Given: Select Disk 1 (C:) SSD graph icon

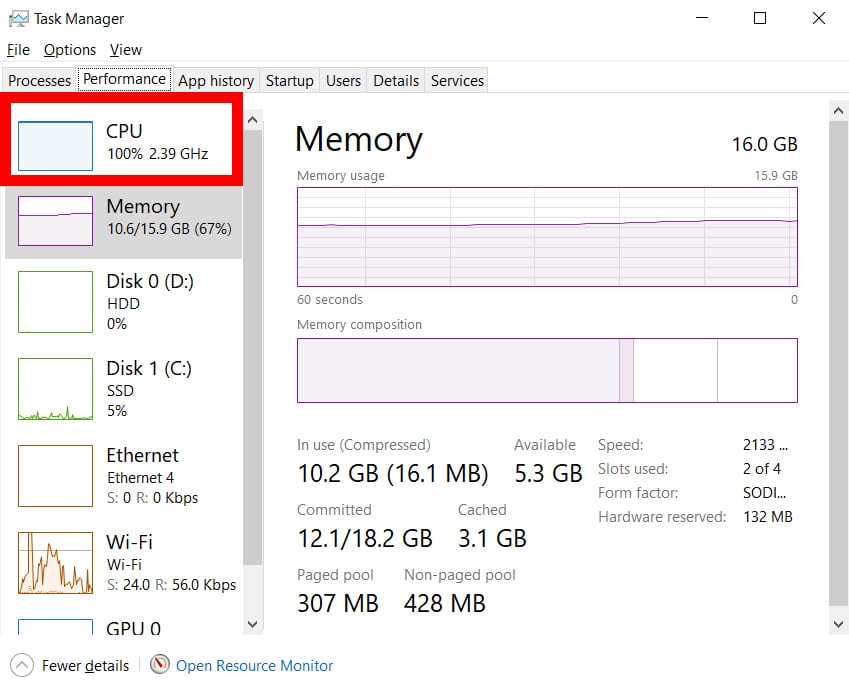Looking at the screenshot, I should [56, 388].
